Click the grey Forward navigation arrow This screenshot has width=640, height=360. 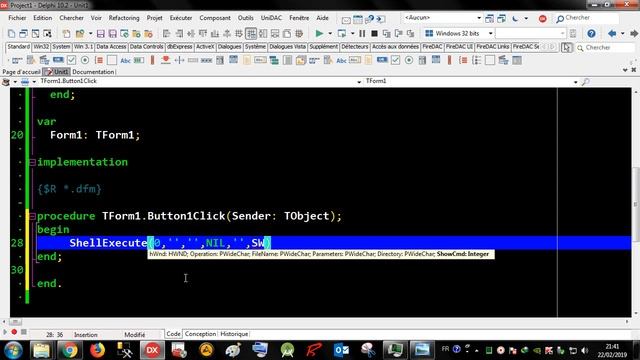[634, 33]
